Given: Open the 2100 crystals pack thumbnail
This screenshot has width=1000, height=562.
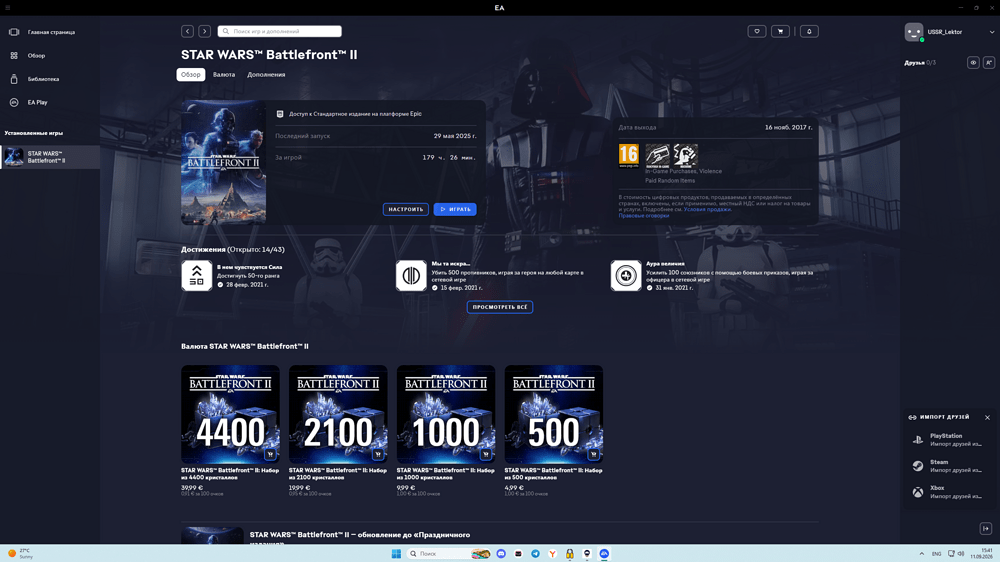Looking at the screenshot, I should pos(338,414).
